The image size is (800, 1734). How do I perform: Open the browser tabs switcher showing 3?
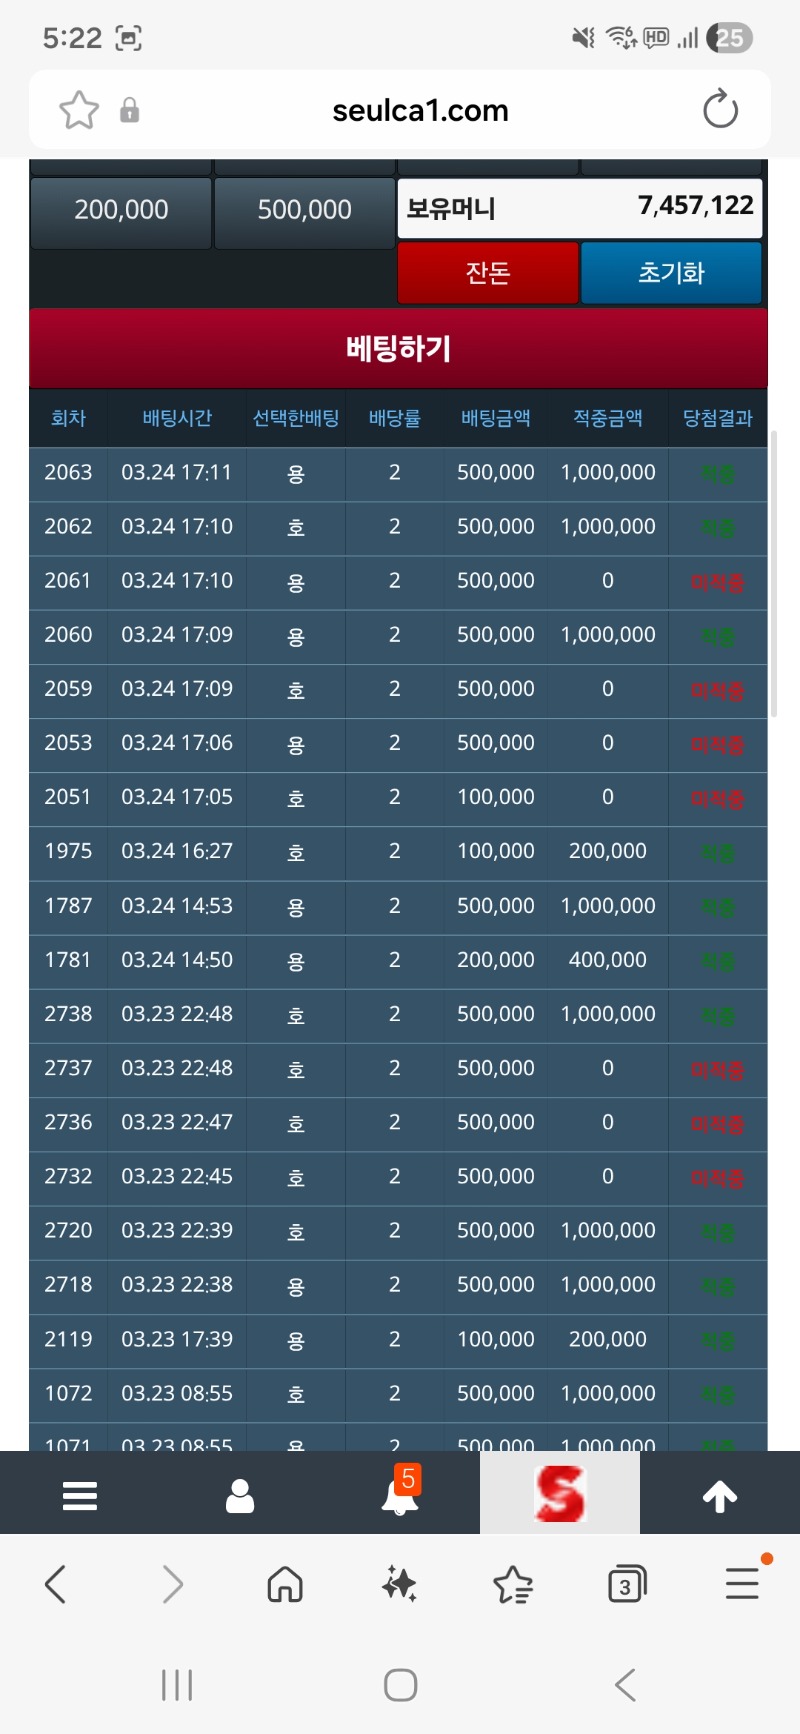point(627,1584)
